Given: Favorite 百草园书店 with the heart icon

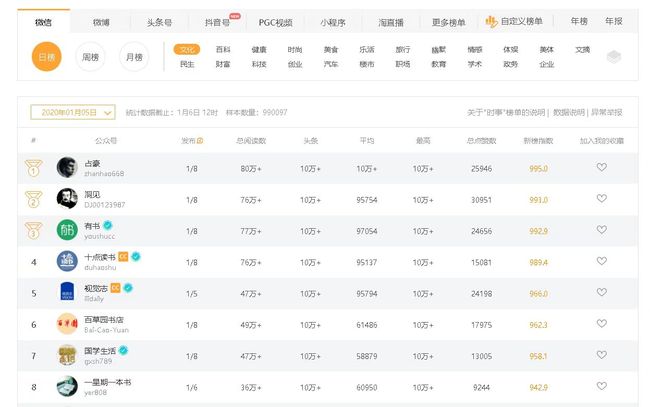Looking at the screenshot, I should tap(601, 324).
